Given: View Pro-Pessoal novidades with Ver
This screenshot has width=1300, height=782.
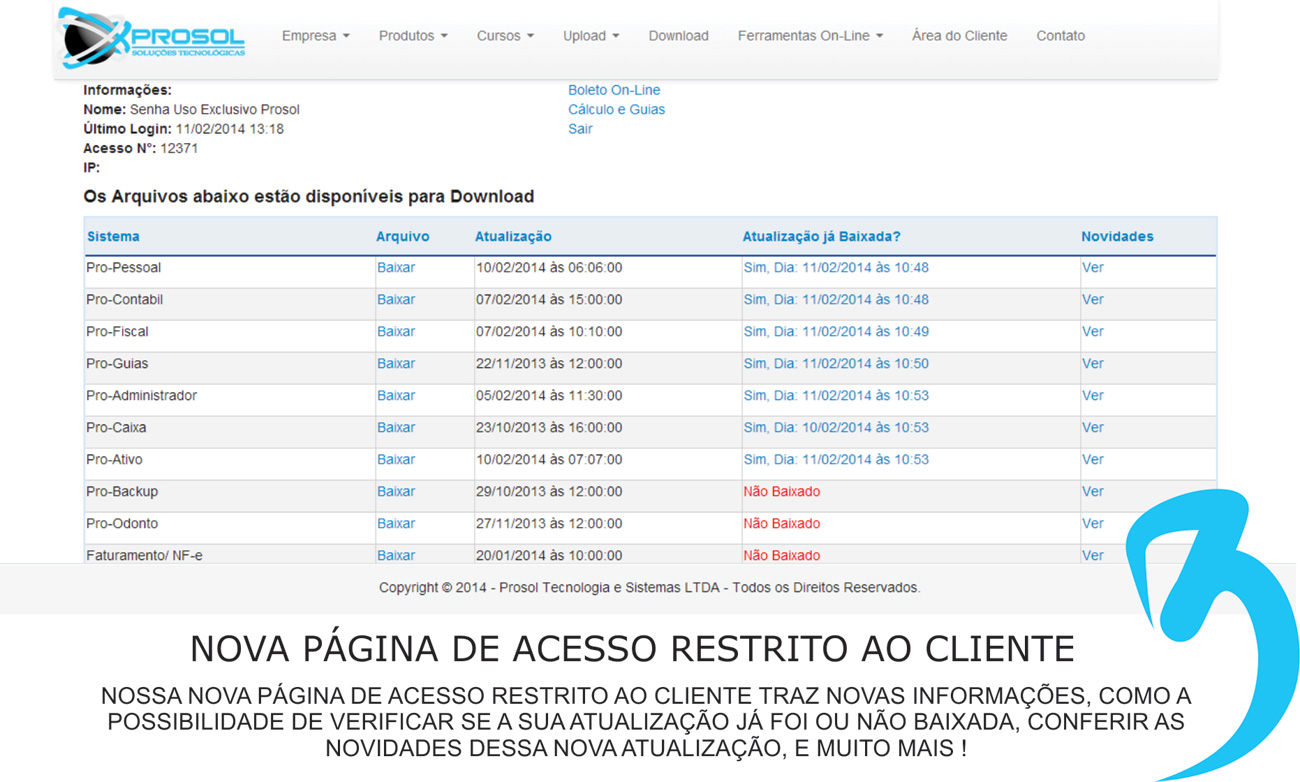Looking at the screenshot, I should (x=1092, y=268).
